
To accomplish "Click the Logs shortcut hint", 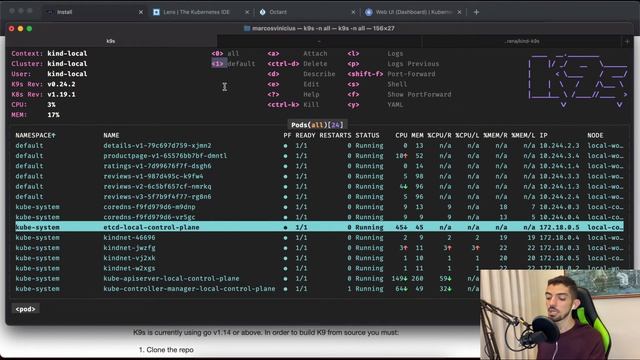I will (x=375, y=53).
